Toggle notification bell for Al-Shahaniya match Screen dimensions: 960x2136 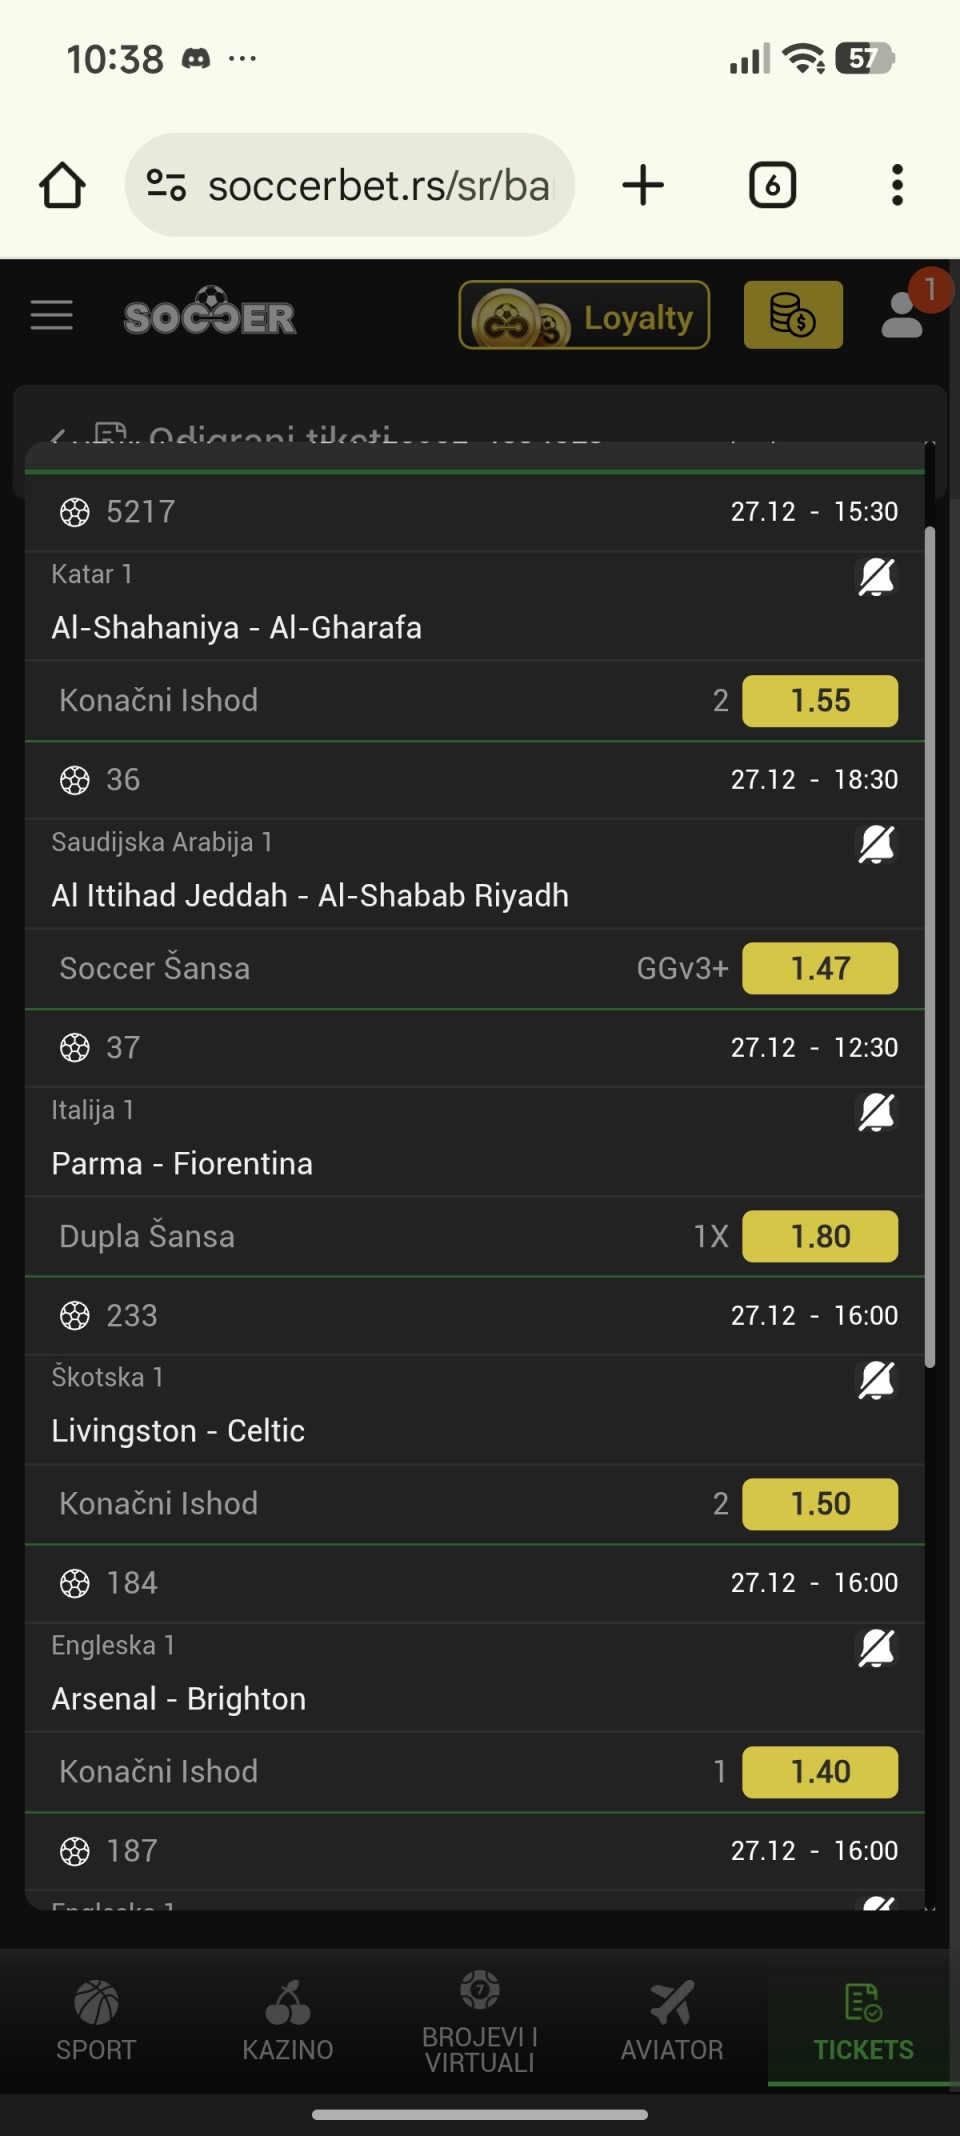point(876,577)
